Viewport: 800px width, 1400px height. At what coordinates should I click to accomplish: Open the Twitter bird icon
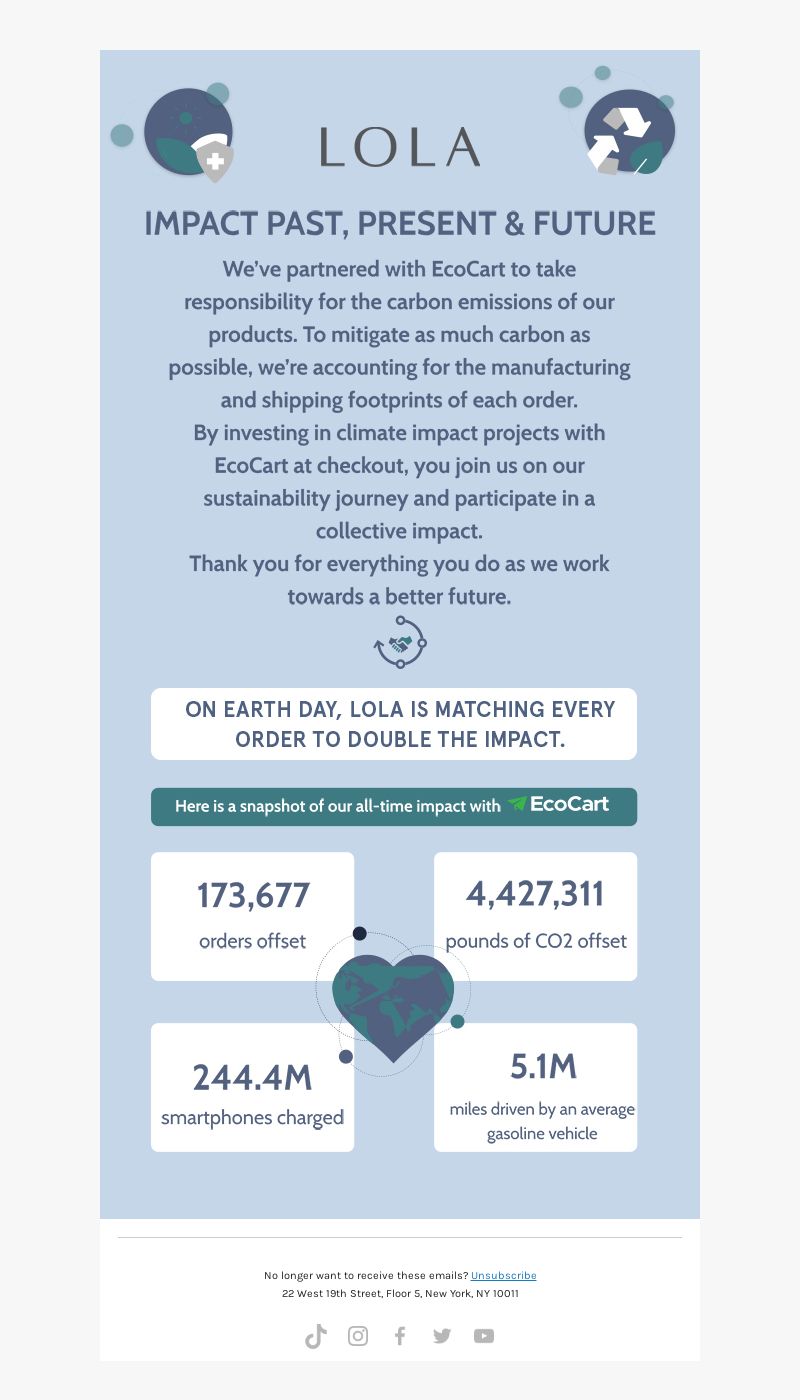coord(442,1336)
